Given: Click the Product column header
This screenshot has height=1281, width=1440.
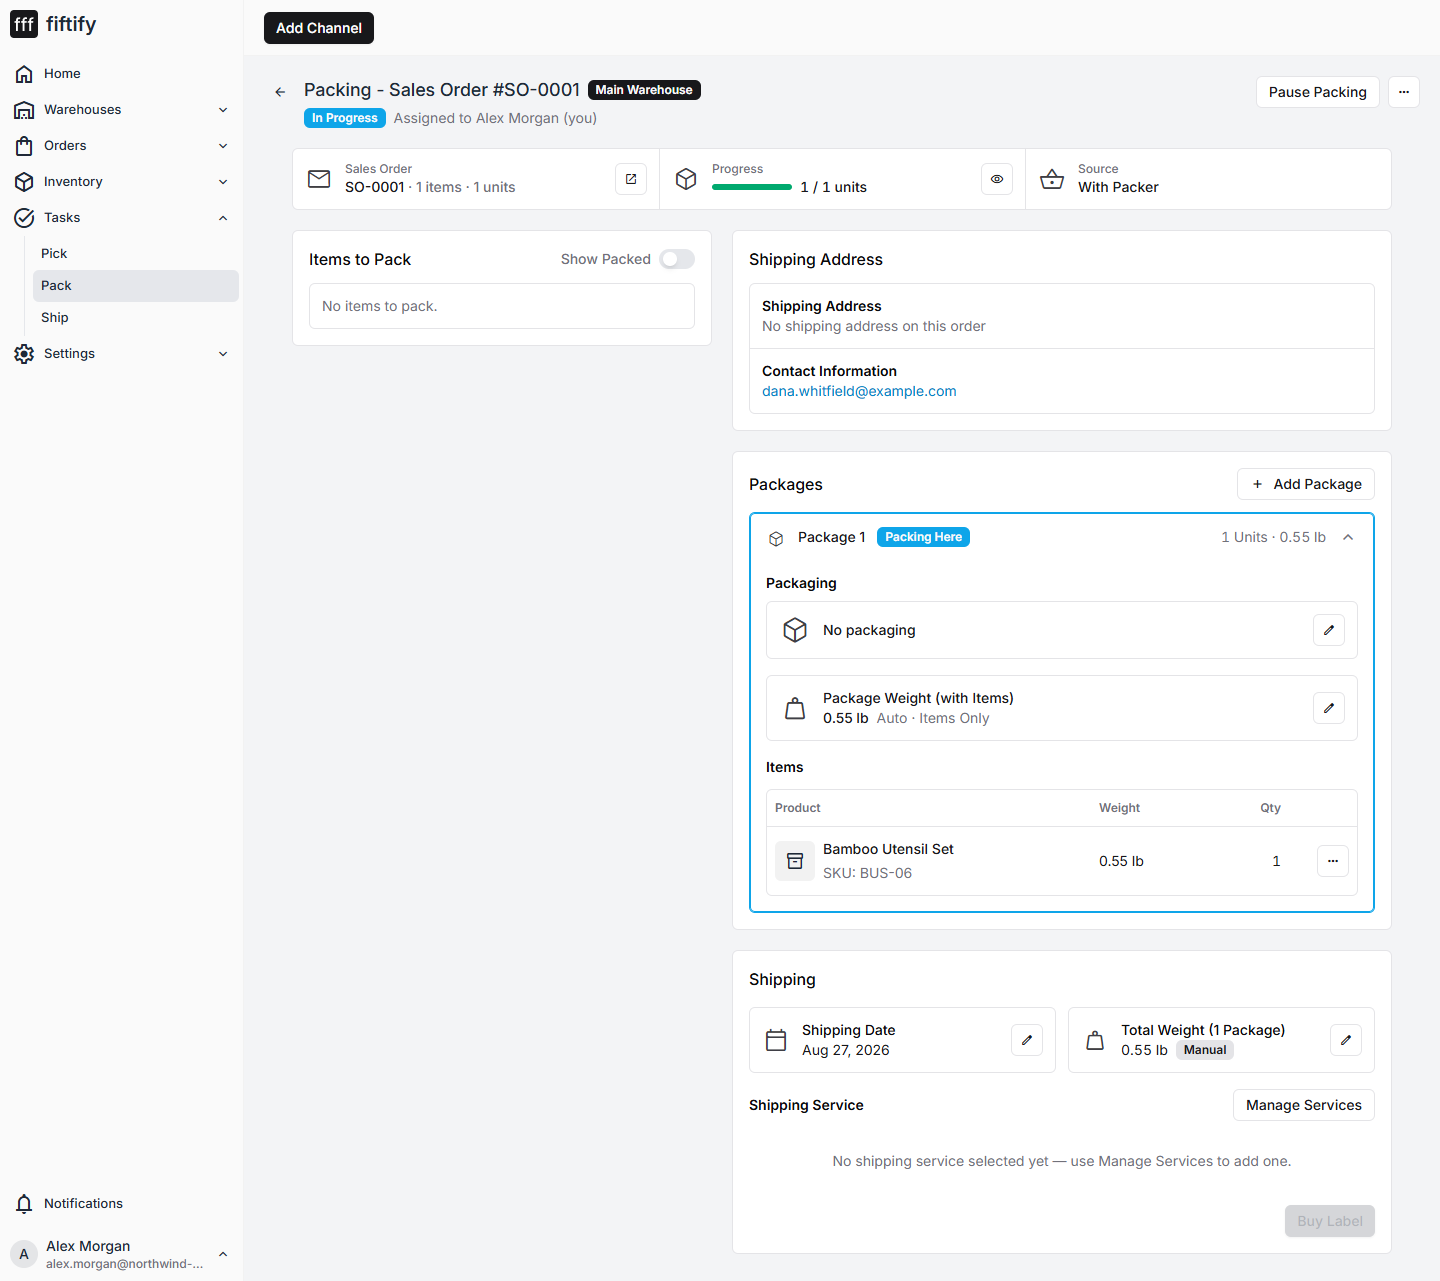Looking at the screenshot, I should pos(798,808).
